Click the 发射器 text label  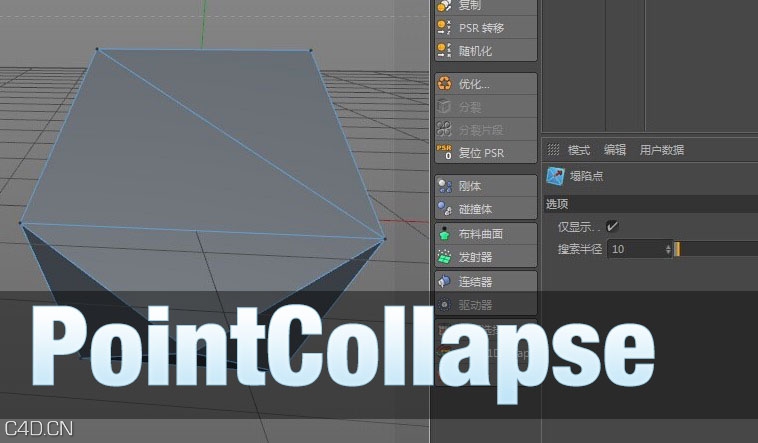475,257
